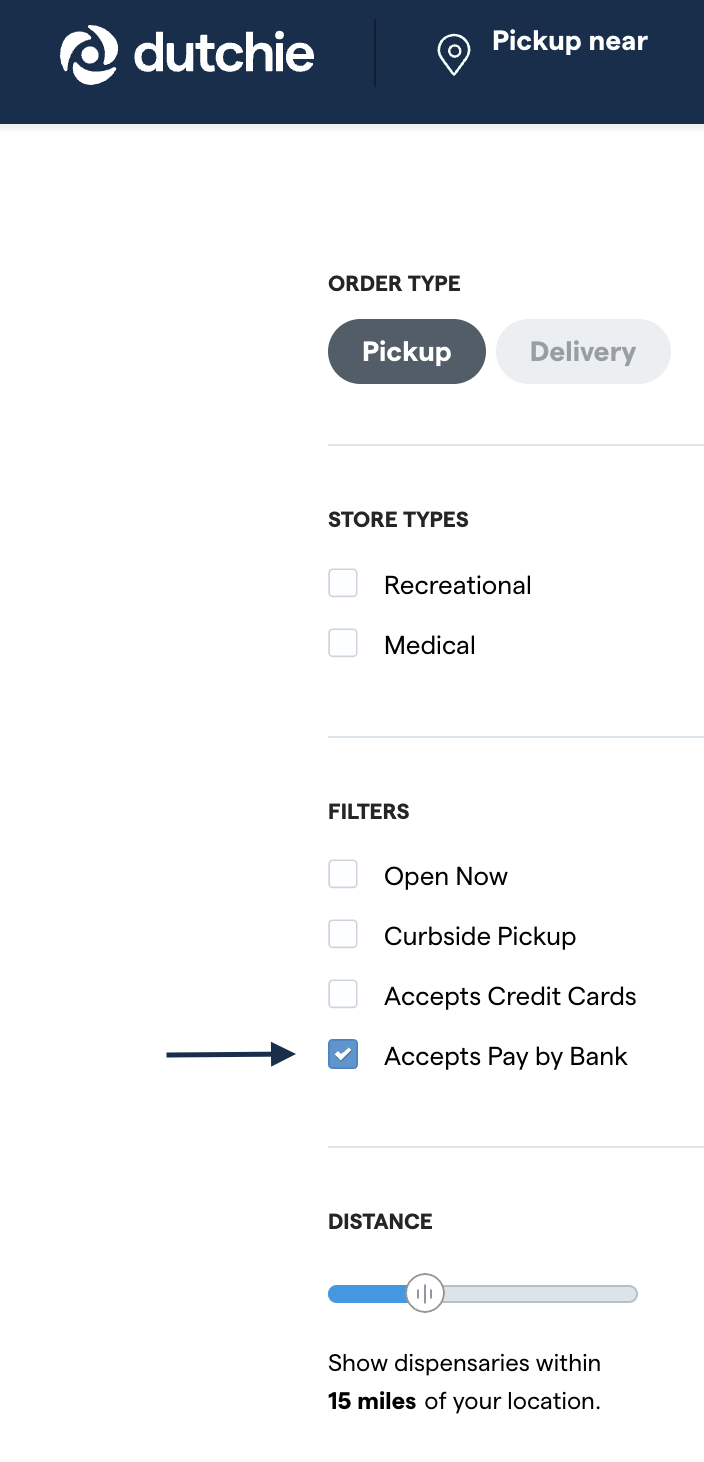Switch to Delivery order type
The image size is (704, 1462).
click(x=583, y=351)
